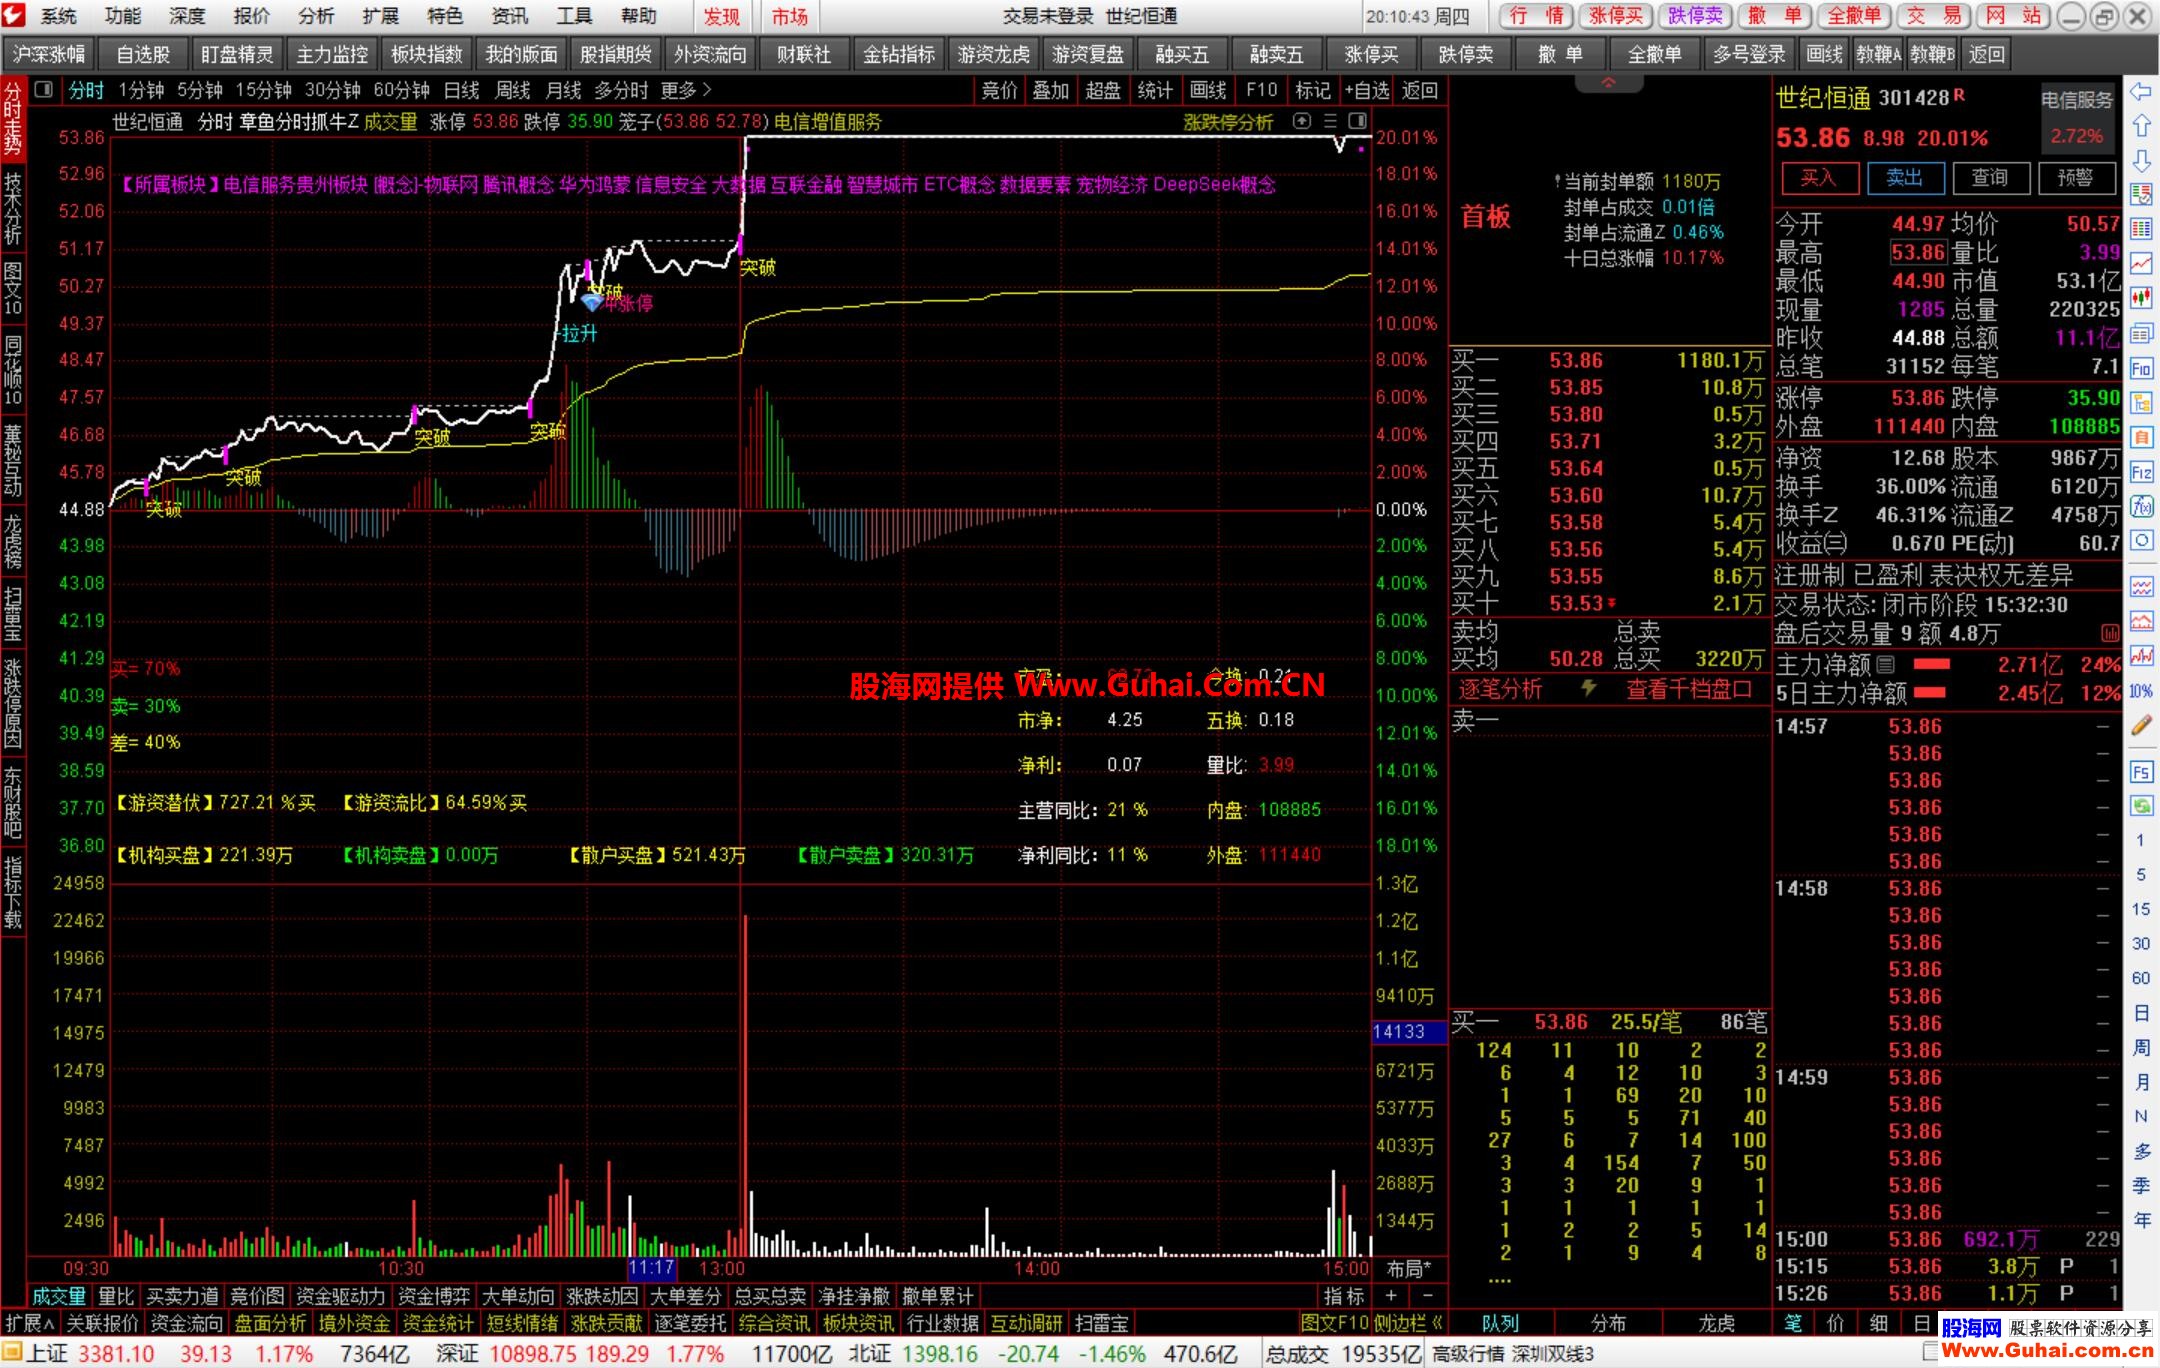This screenshot has width=2160, height=1368.
Task: Expand the 更多 timeframe dropdown
Action: pos(686,90)
